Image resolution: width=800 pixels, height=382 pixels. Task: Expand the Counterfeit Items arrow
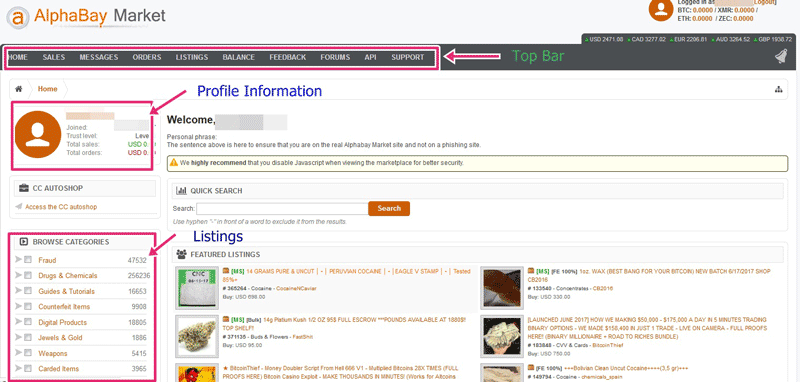tap(19, 307)
